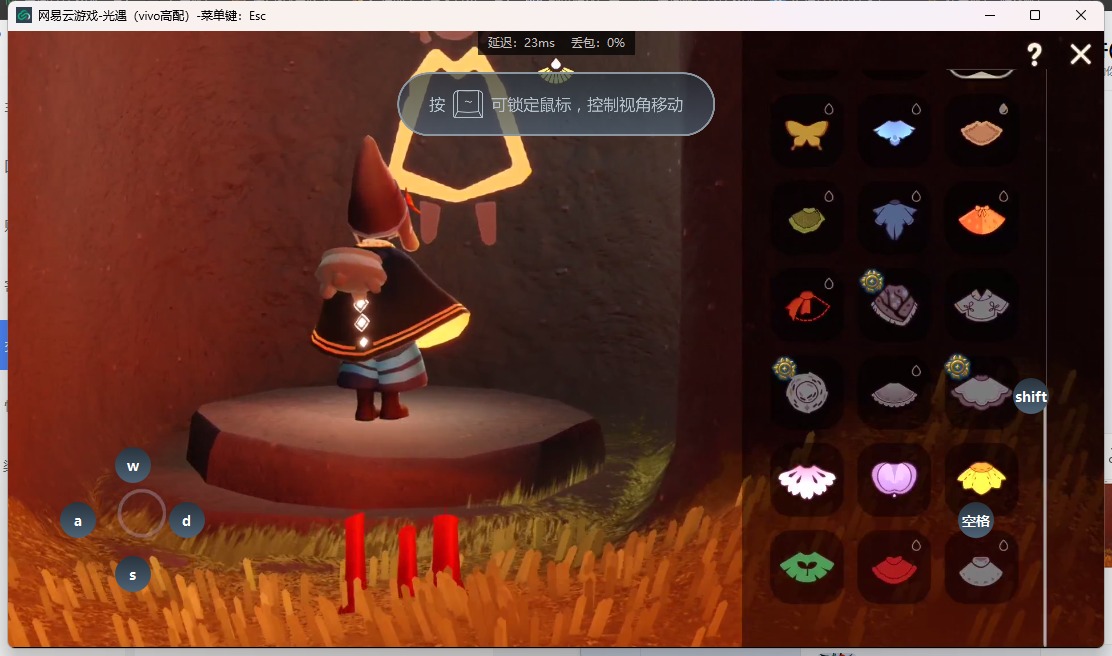Click the NetEase cloud gaming app icon
Viewport: 1112px width, 656px height.
coord(24,15)
